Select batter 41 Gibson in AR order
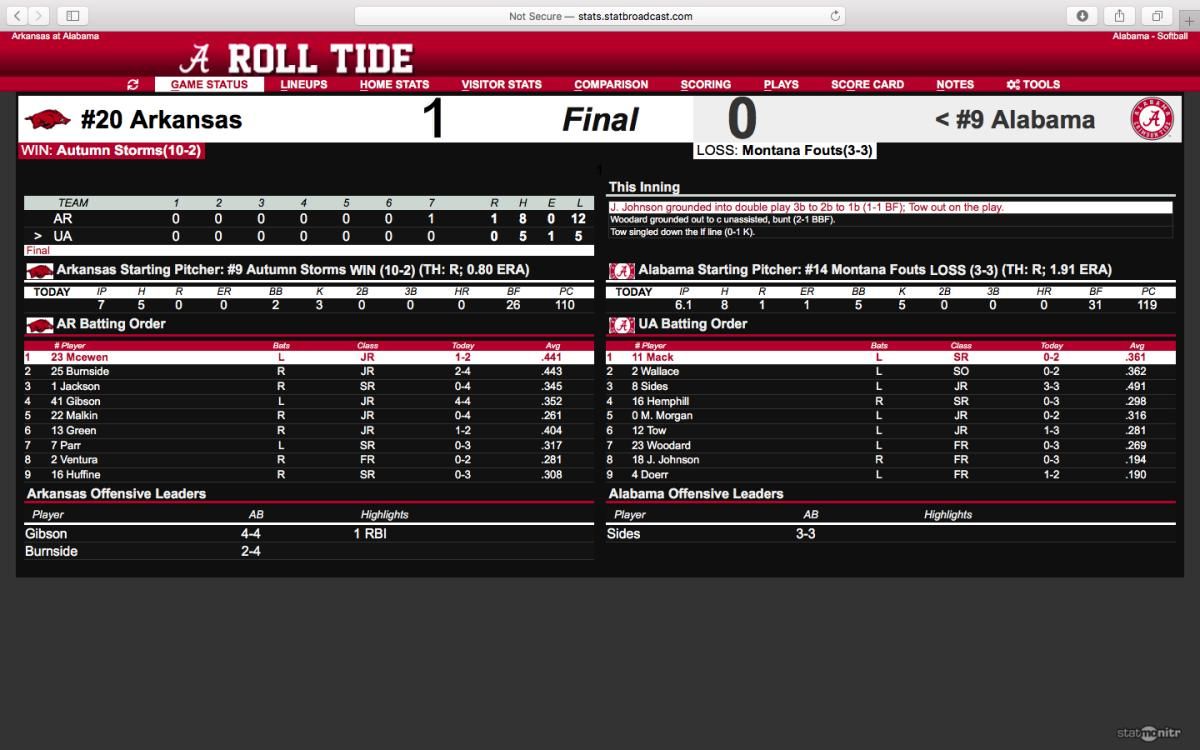 click(309, 401)
